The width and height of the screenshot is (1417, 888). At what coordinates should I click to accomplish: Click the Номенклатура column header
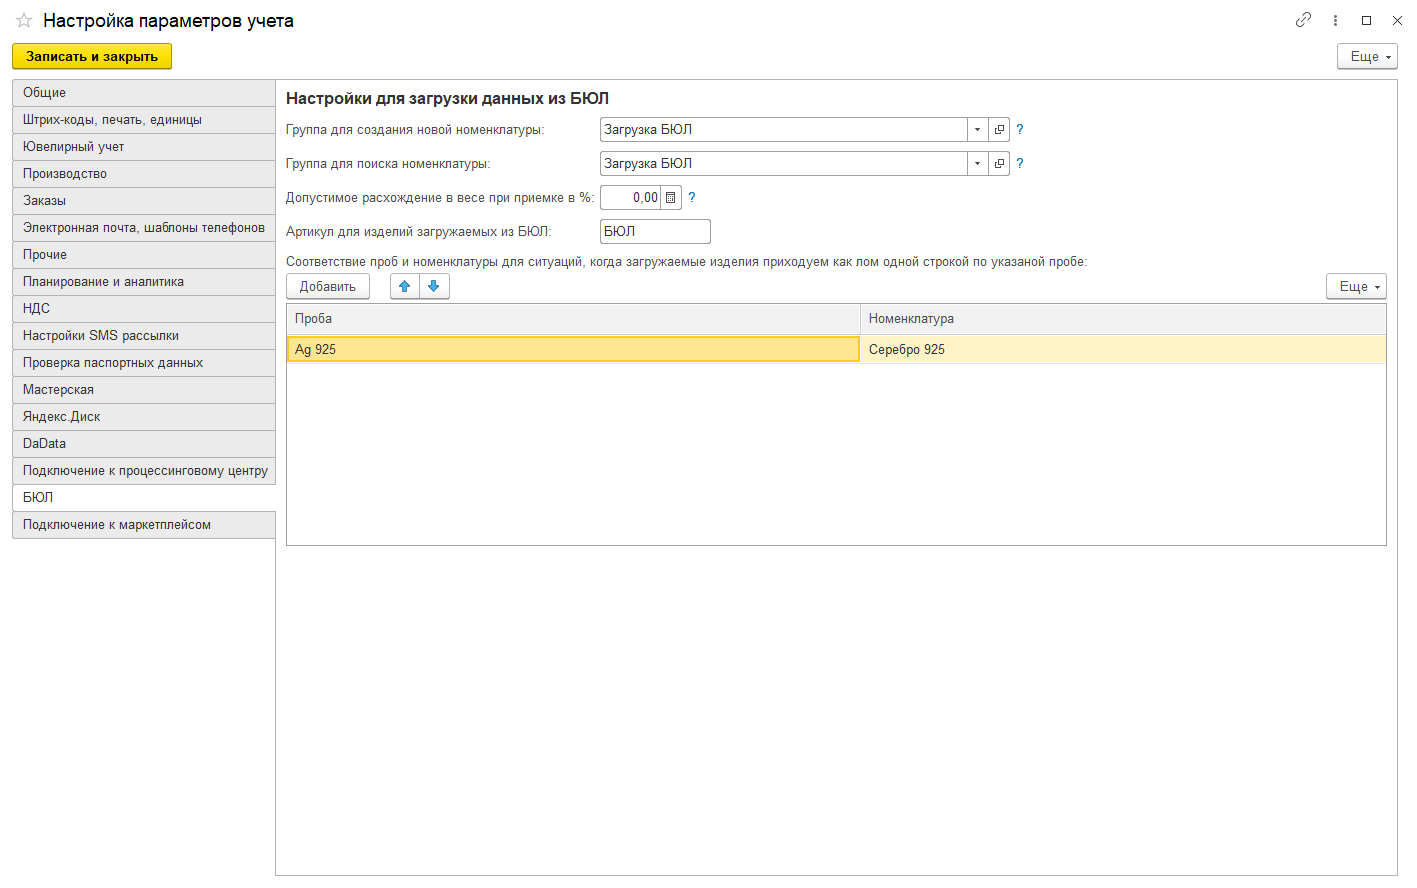1123,319
